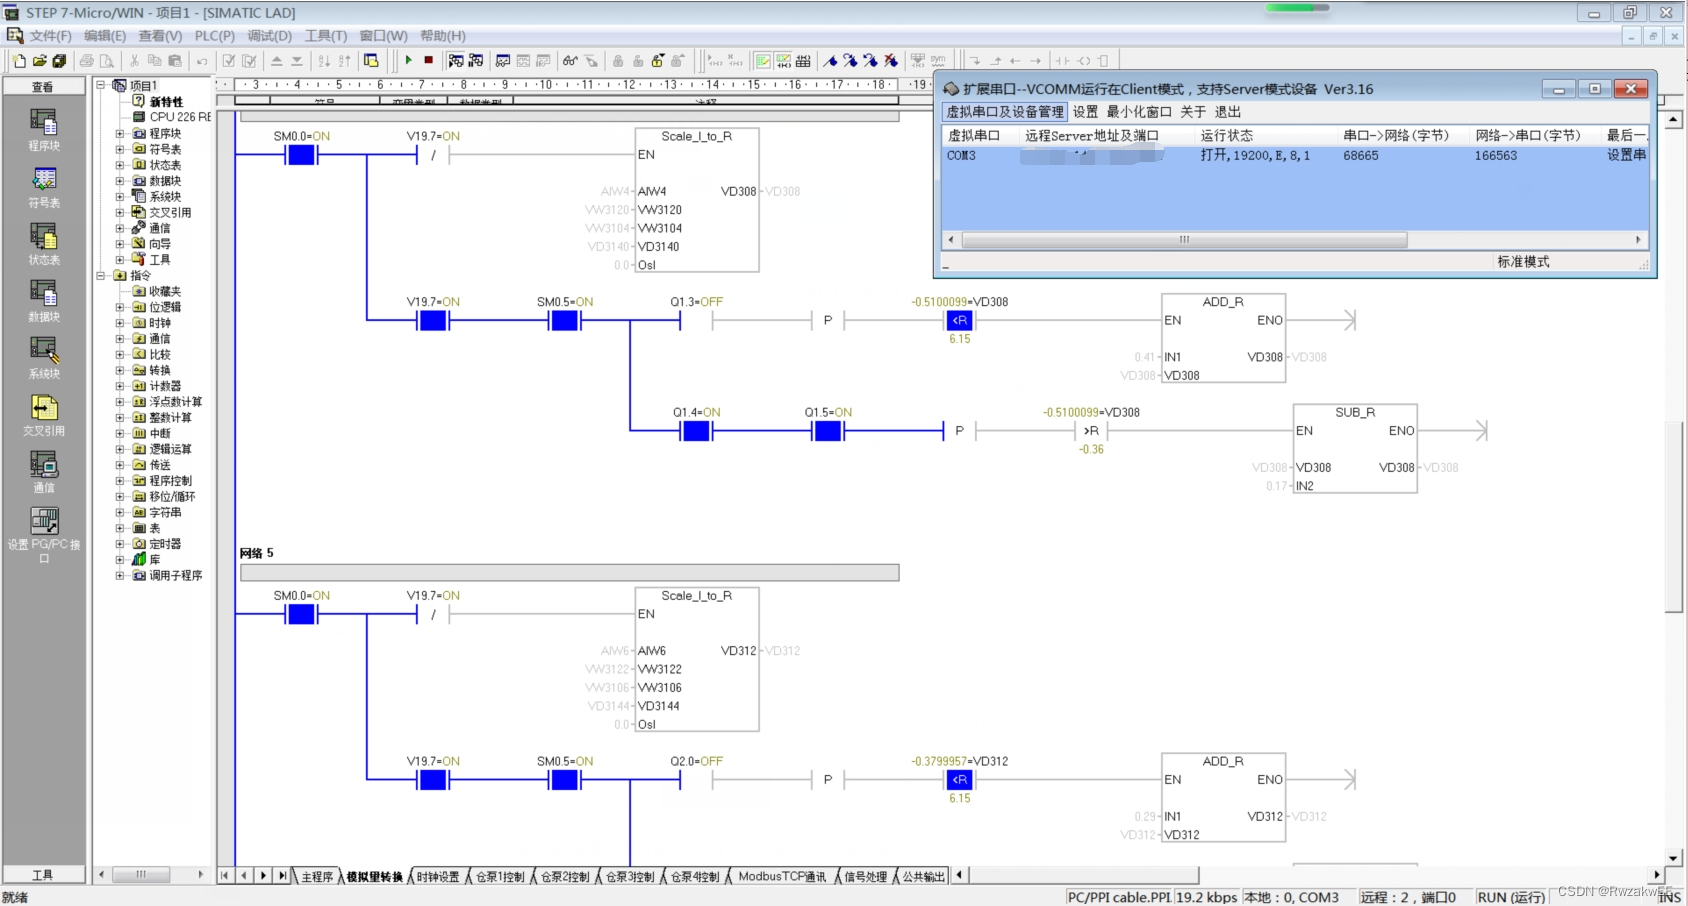This screenshot has height=906, width=1688.
Task: Expand the 比较 instruction folder
Action: 120,354
